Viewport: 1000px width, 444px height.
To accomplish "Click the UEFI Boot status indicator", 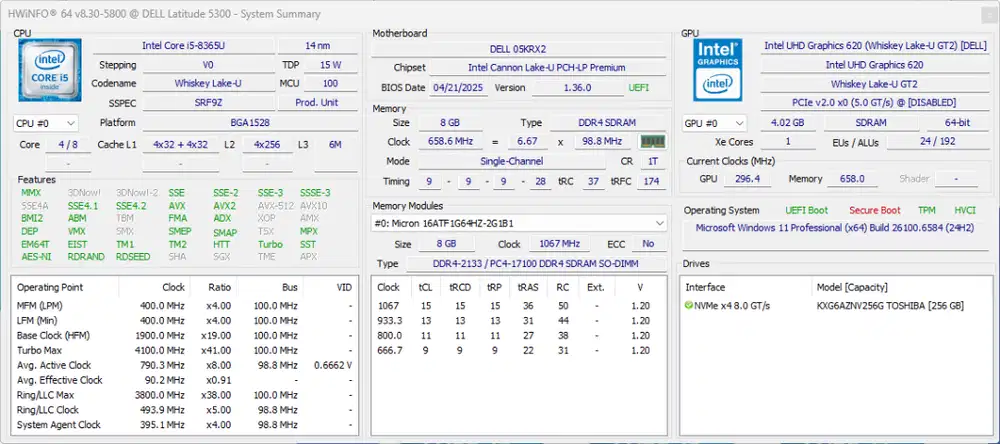I will tap(805, 210).
